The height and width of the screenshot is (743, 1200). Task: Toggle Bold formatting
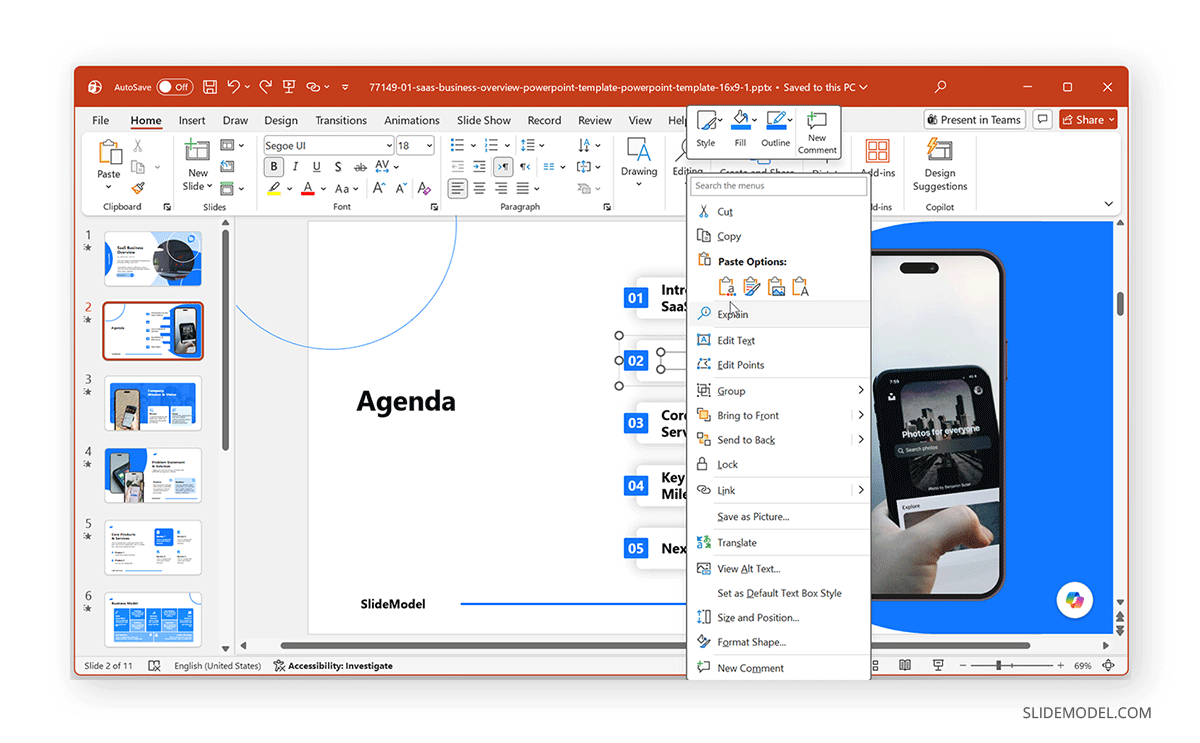pos(273,167)
